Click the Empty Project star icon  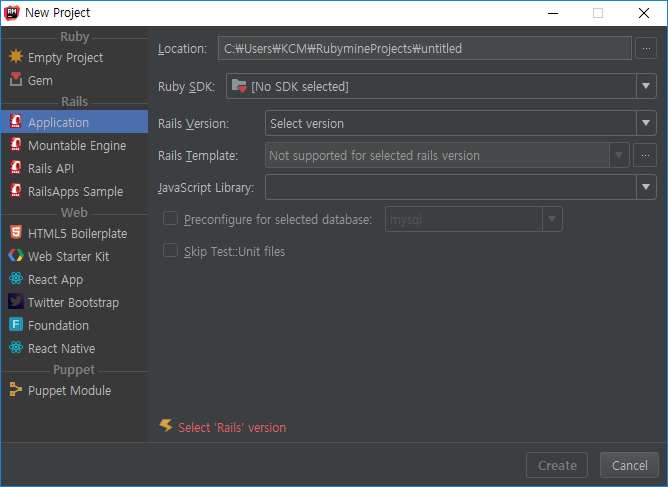point(16,57)
